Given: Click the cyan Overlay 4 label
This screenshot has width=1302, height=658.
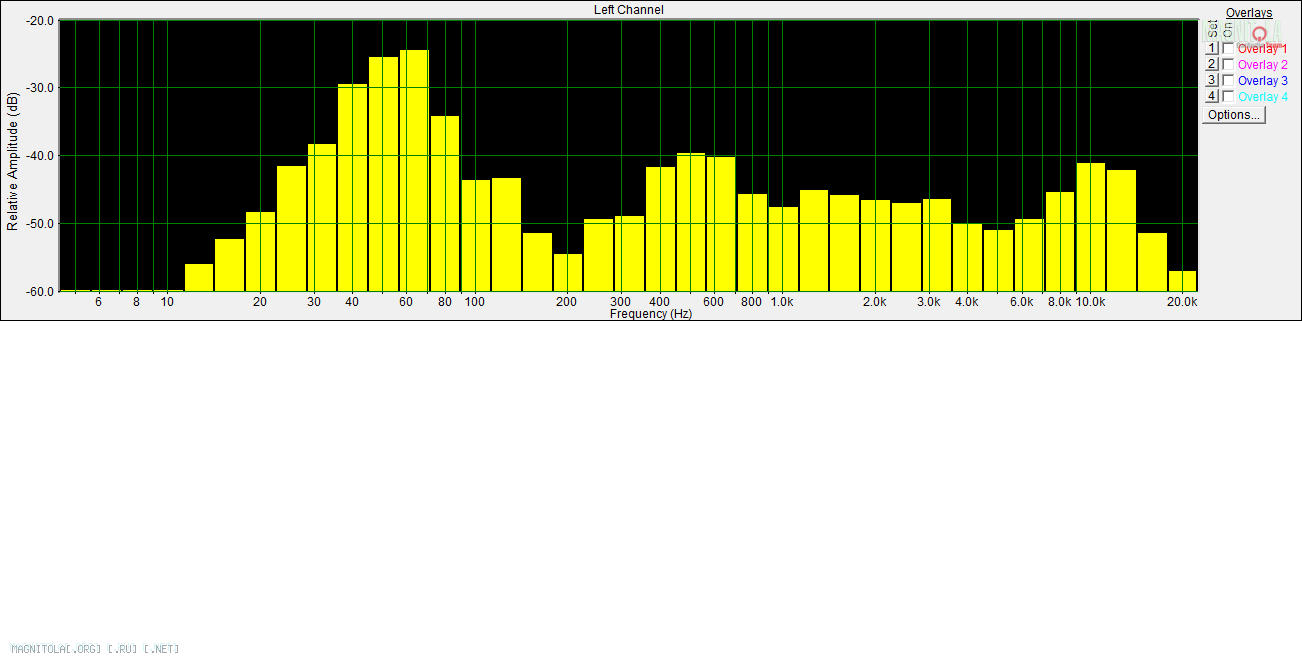Looking at the screenshot, I should click(1262, 97).
